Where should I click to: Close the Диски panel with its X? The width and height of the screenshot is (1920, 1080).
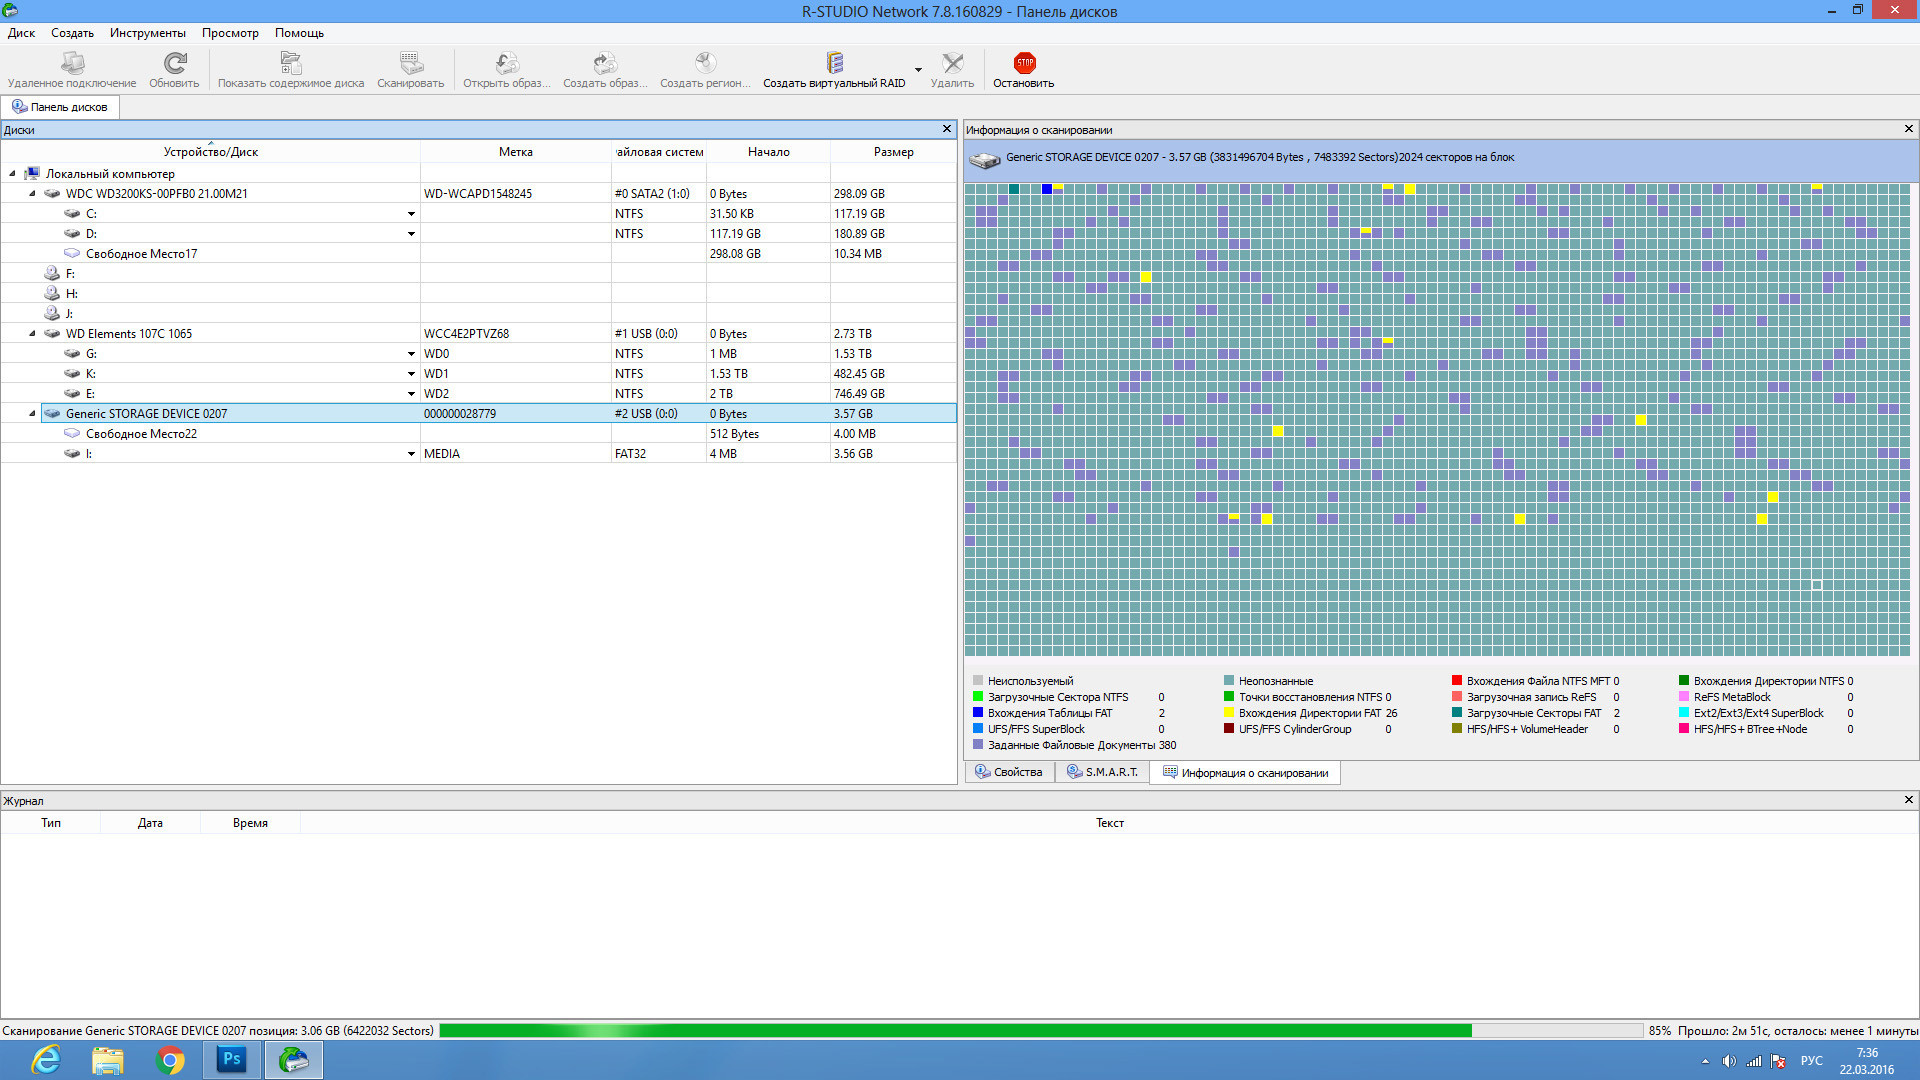click(x=947, y=129)
